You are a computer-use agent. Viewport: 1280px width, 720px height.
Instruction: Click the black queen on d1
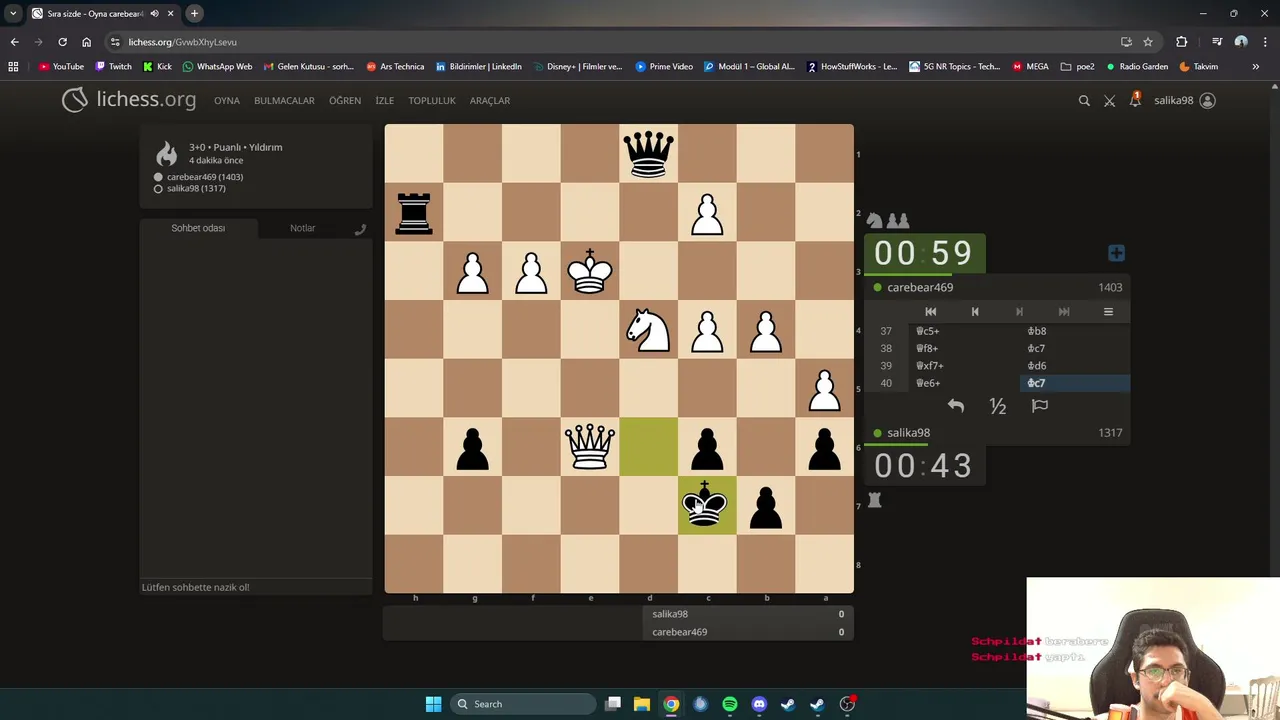click(x=648, y=154)
